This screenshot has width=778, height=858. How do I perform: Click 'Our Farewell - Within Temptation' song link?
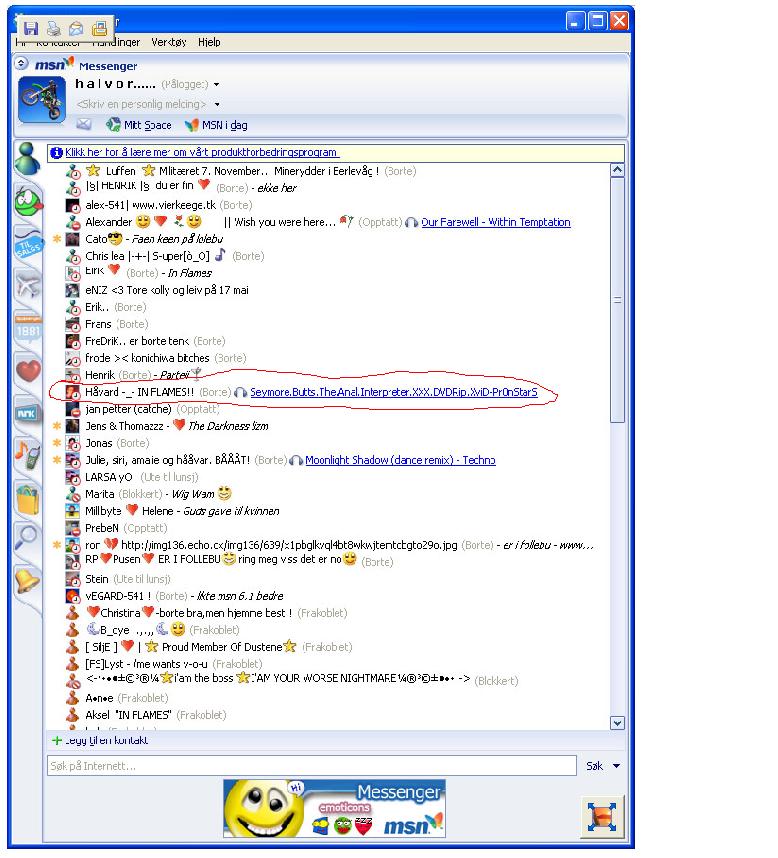(x=496, y=222)
